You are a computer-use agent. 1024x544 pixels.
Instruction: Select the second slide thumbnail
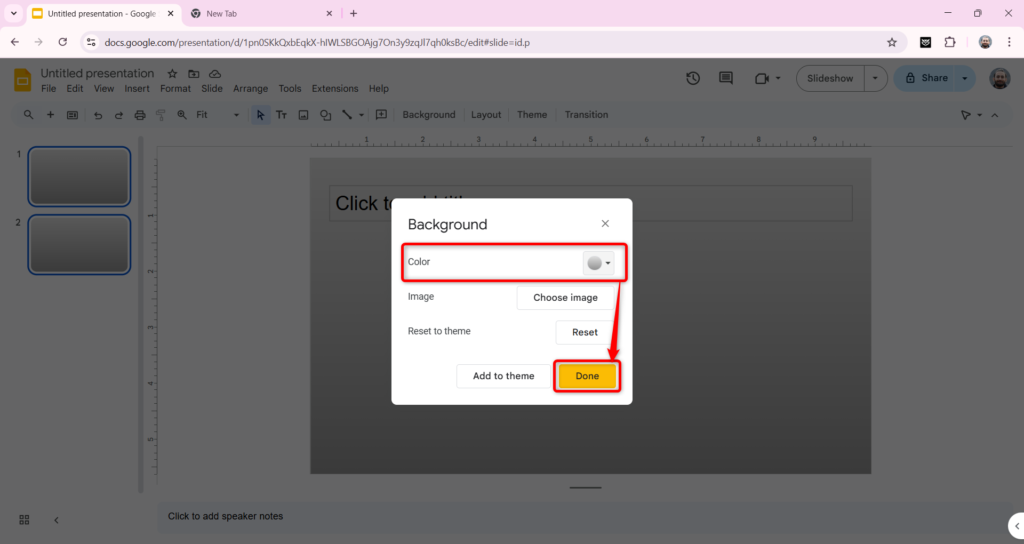79,244
